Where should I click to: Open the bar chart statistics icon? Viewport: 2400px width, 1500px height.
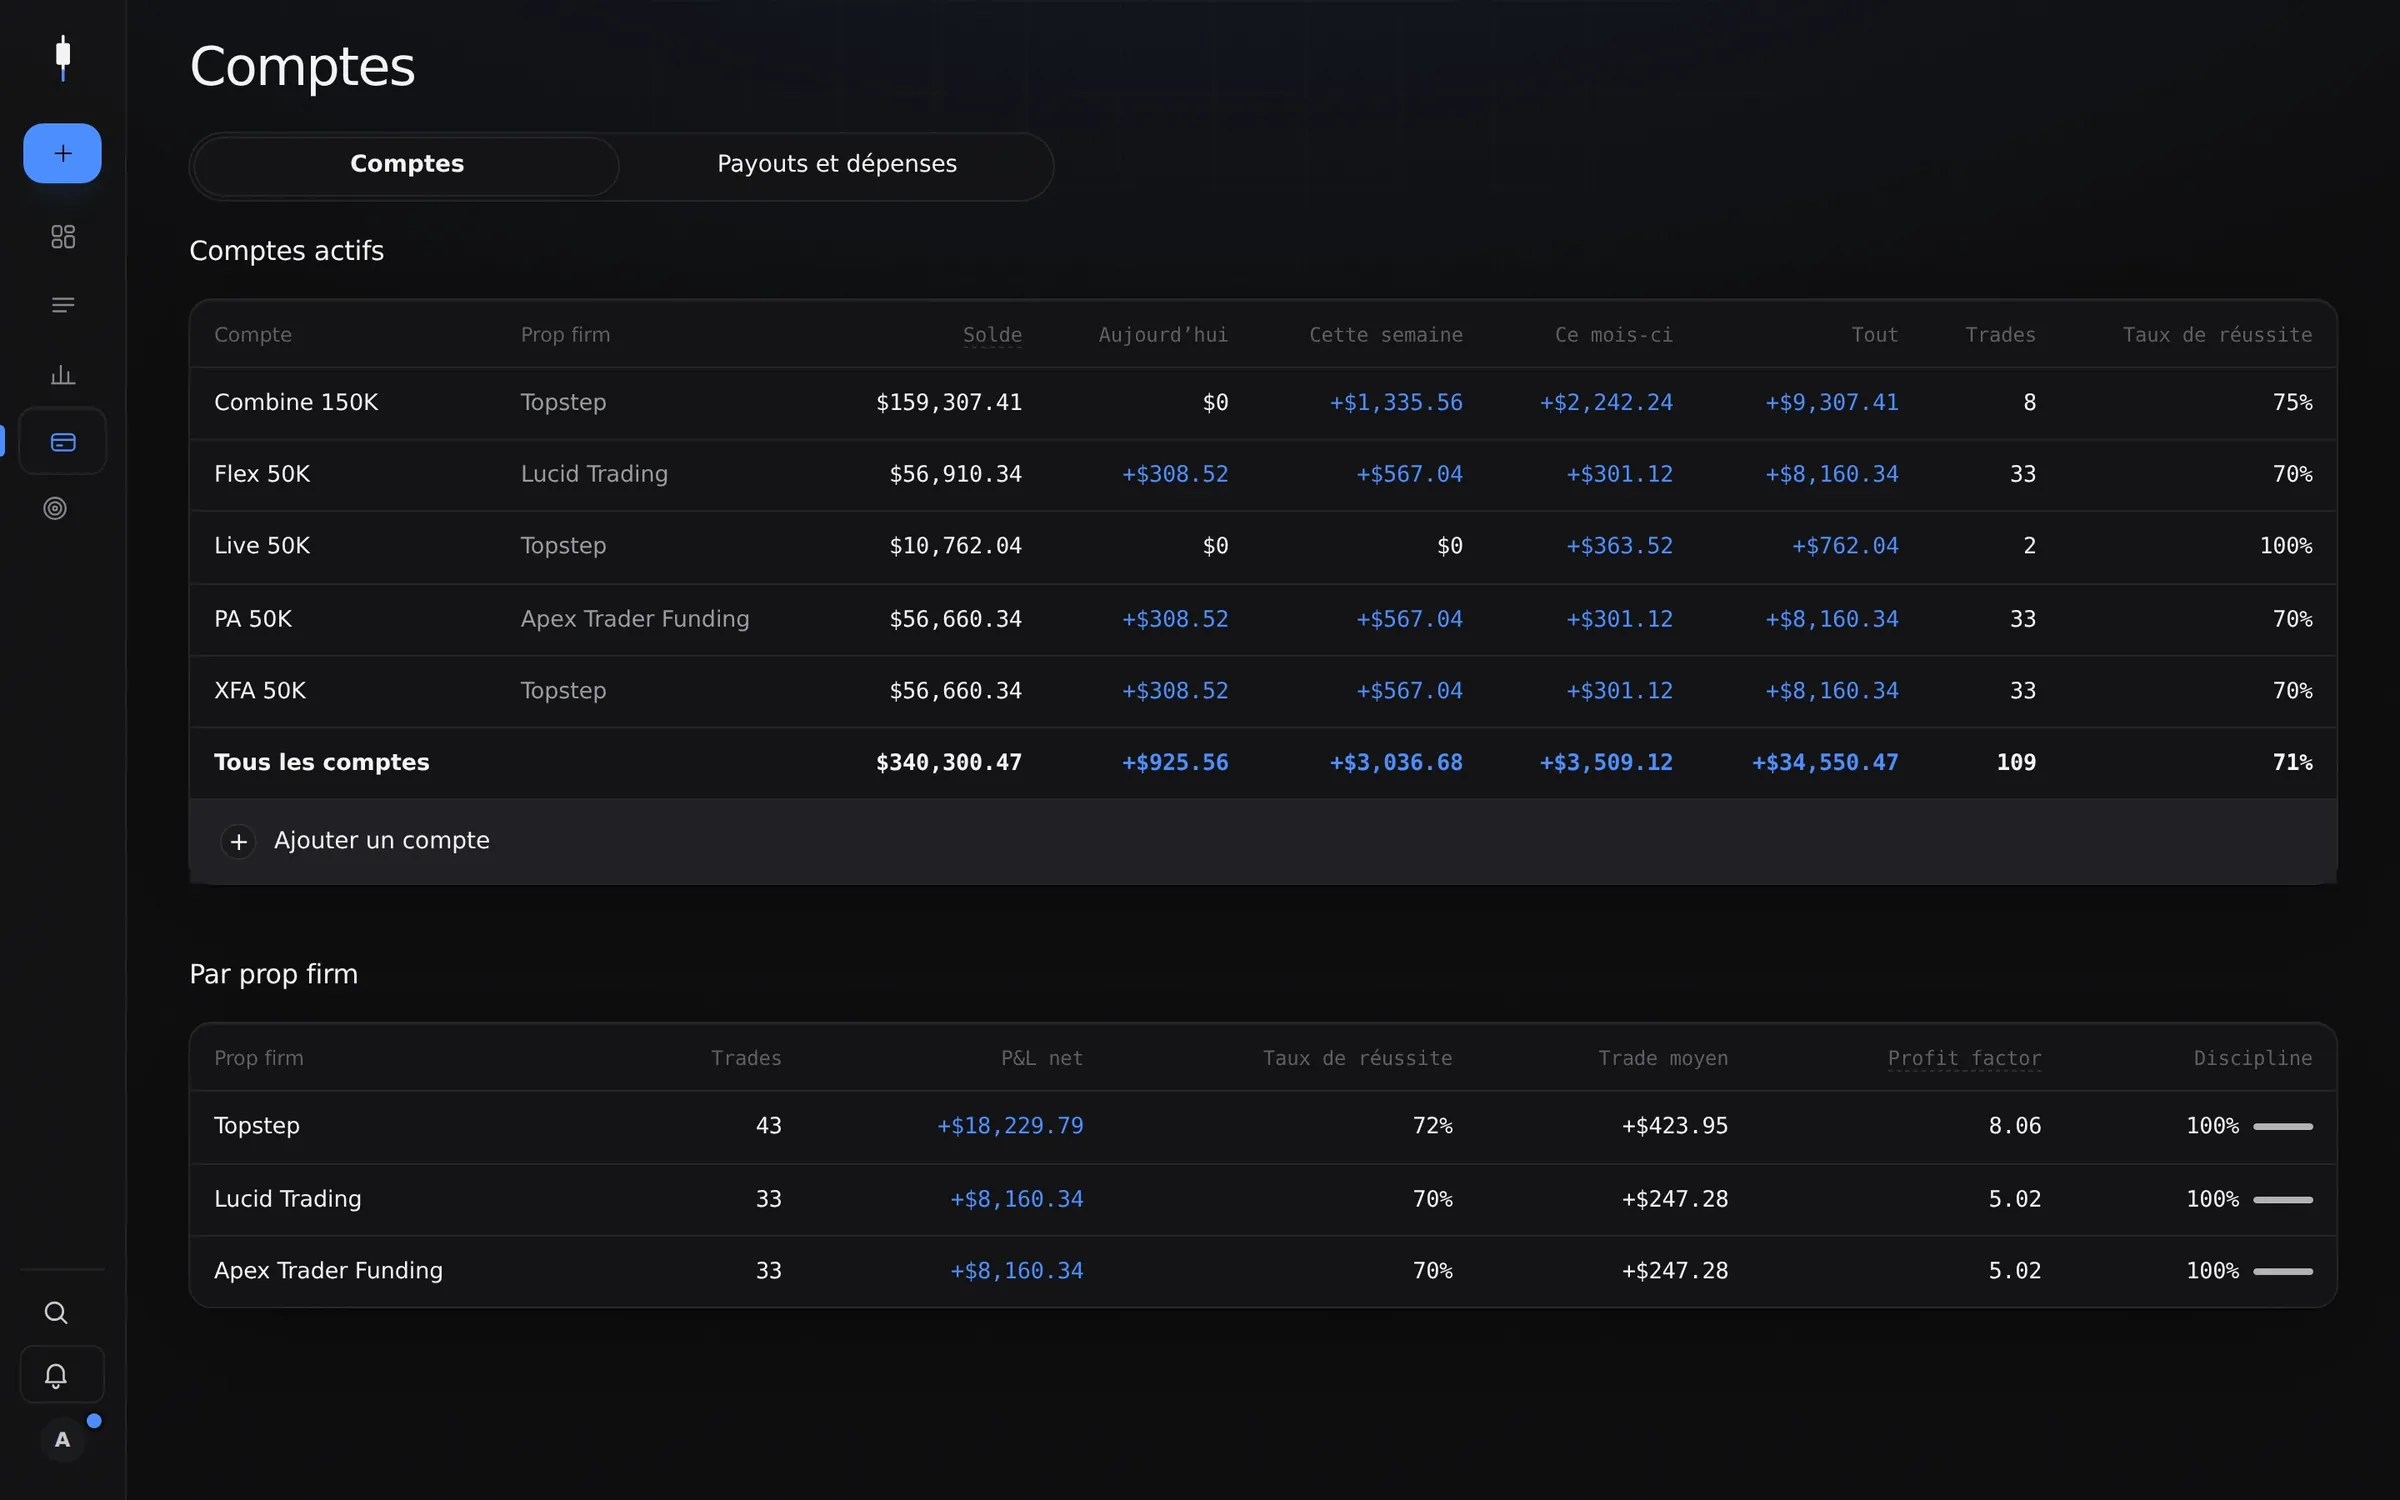(x=62, y=374)
